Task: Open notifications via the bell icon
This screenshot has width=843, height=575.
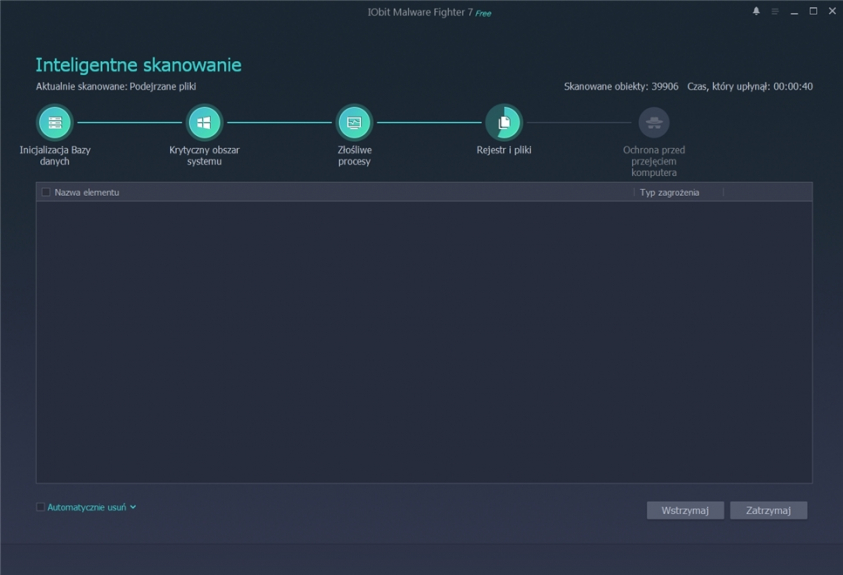Action: coord(756,11)
